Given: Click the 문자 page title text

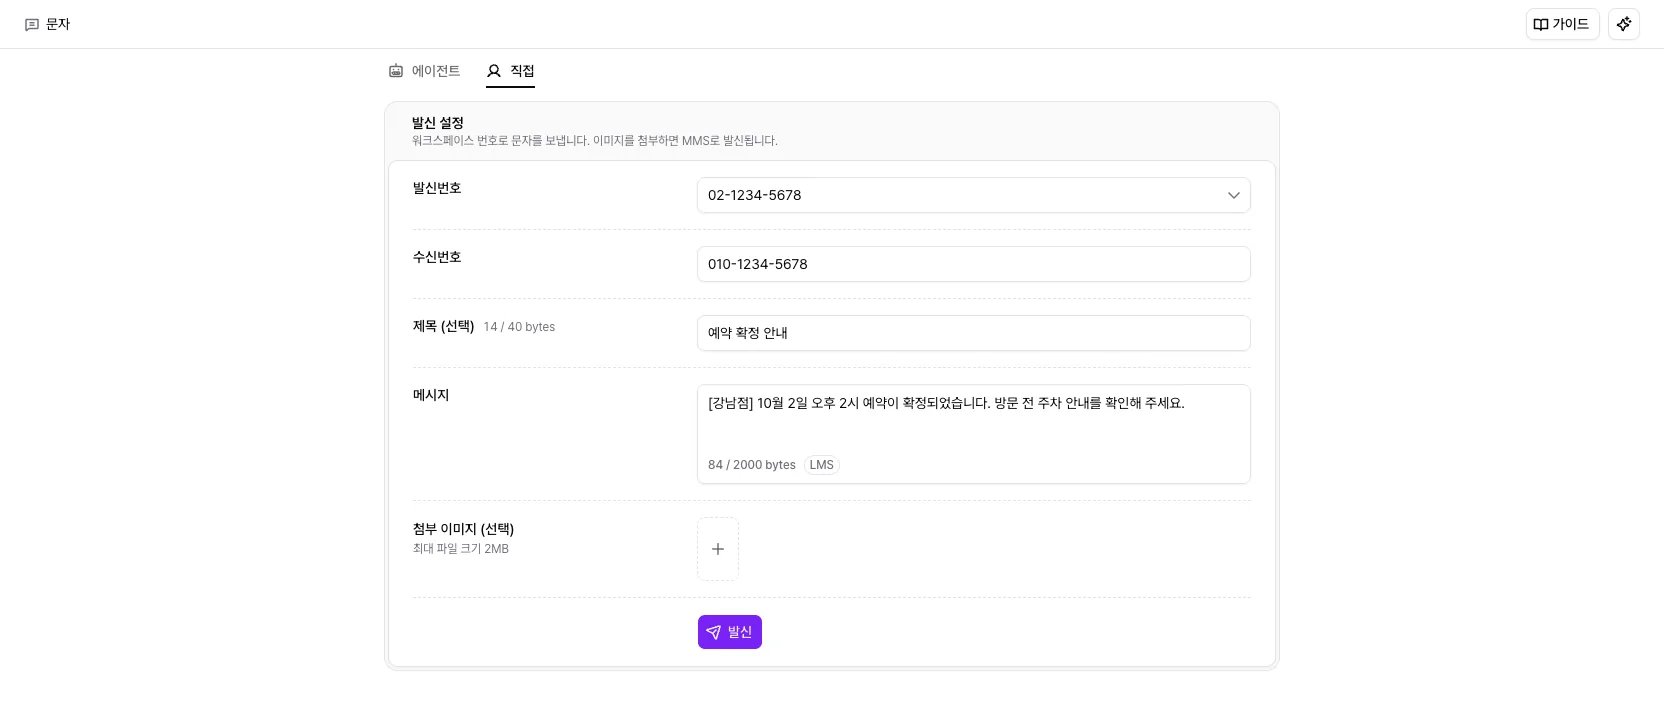Looking at the screenshot, I should pos(58,24).
